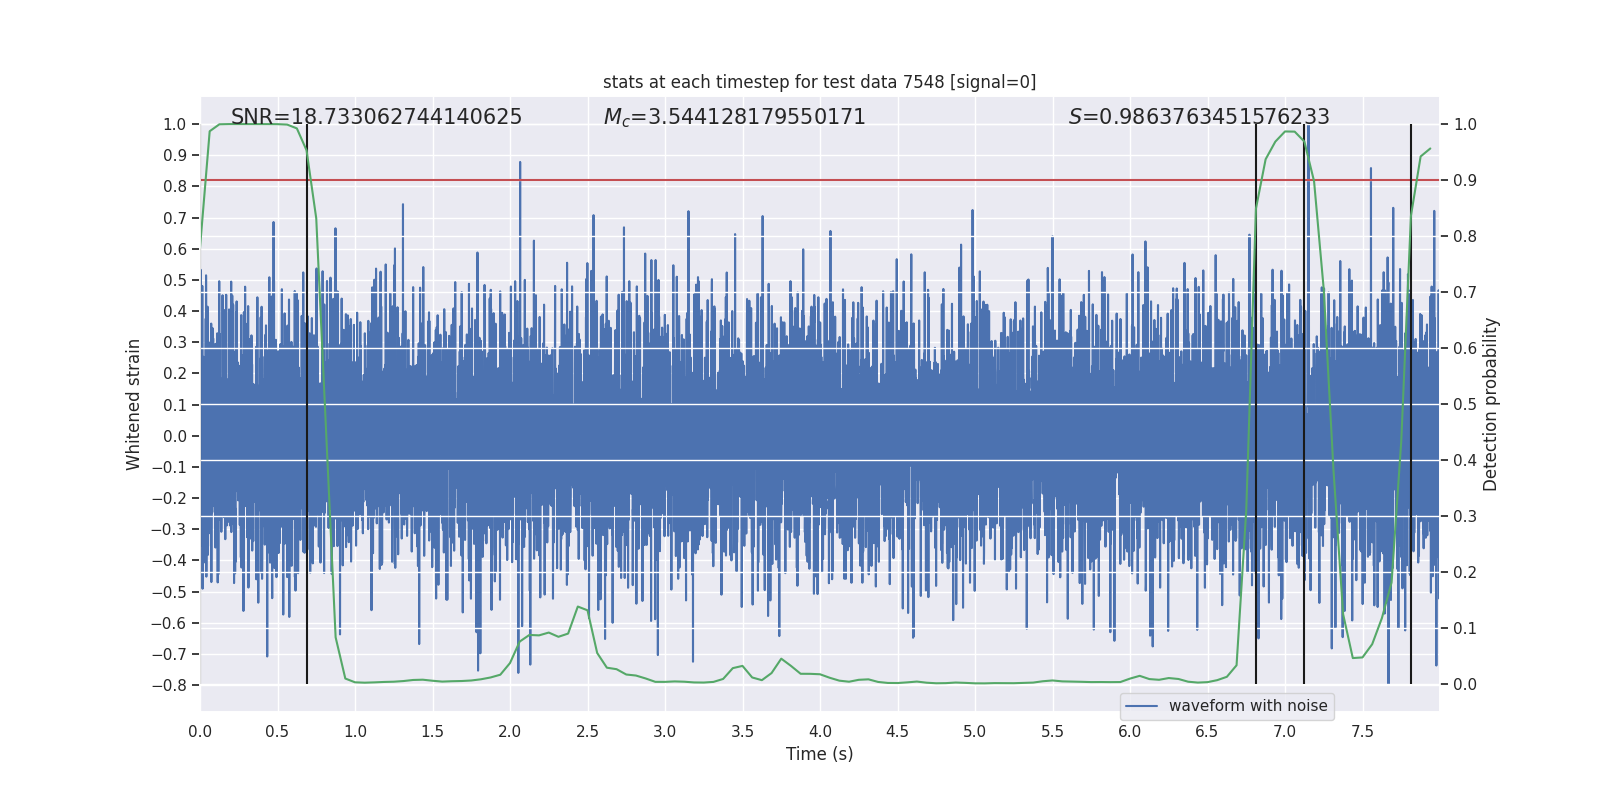Select the SNR=18.73 annotation text
Viewport: 1600px width, 800px height.
tap(376, 117)
